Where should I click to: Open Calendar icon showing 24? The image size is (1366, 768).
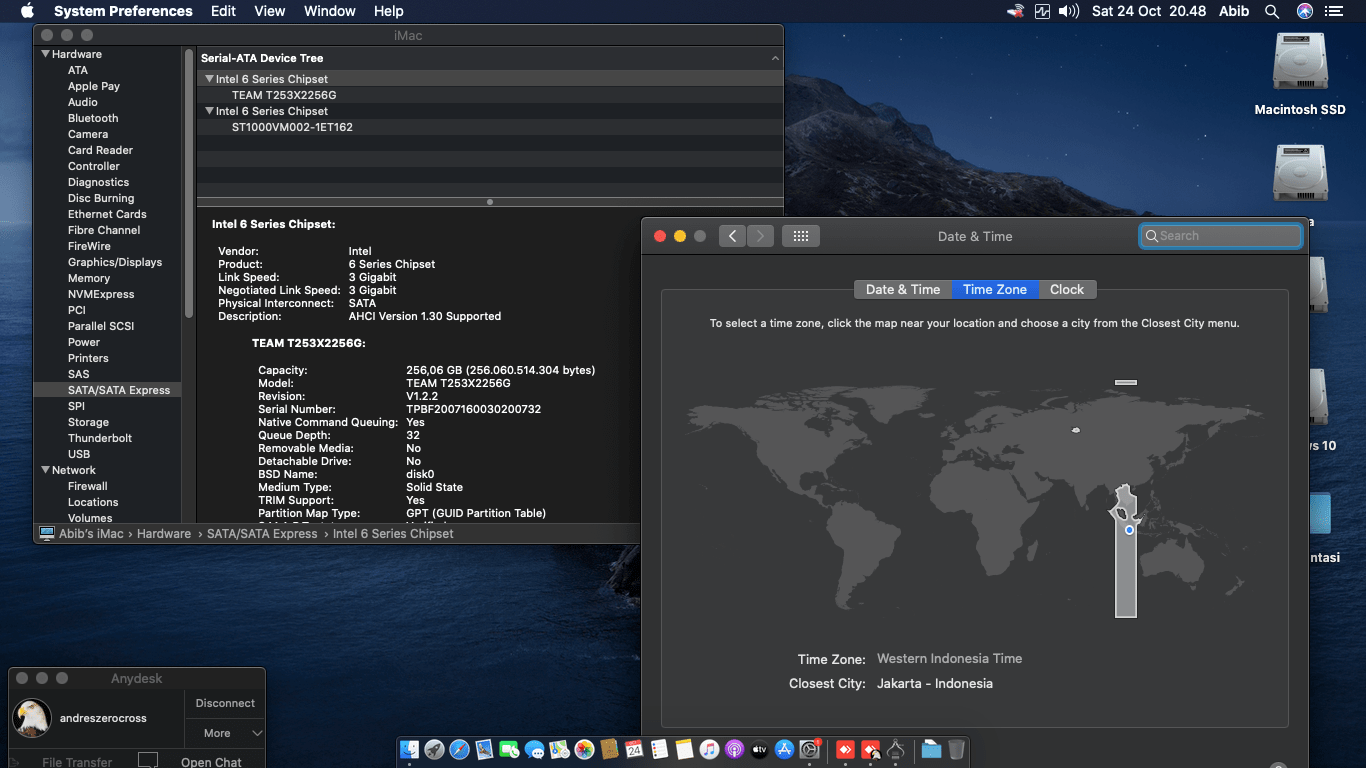click(634, 749)
